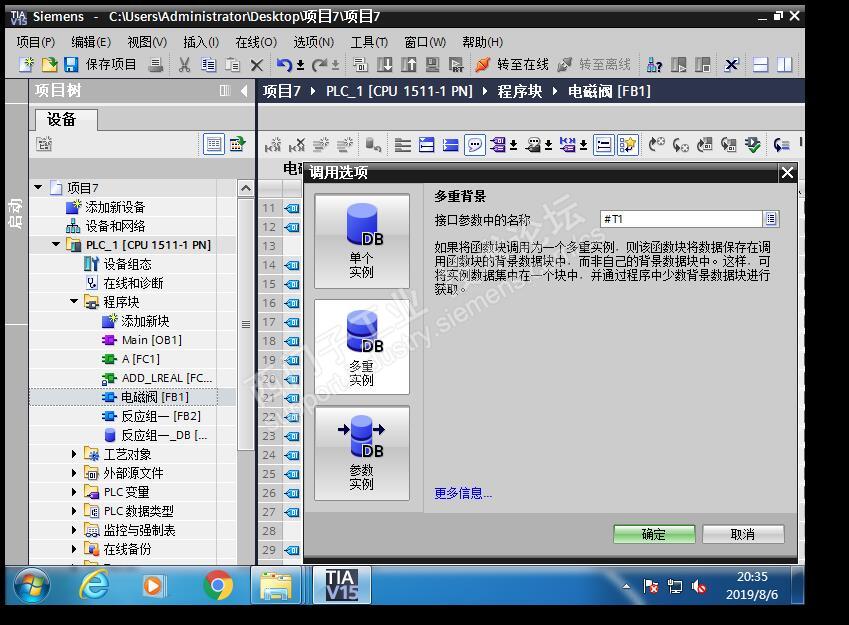Cancel with the 取消 button

(x=743, y=534)
